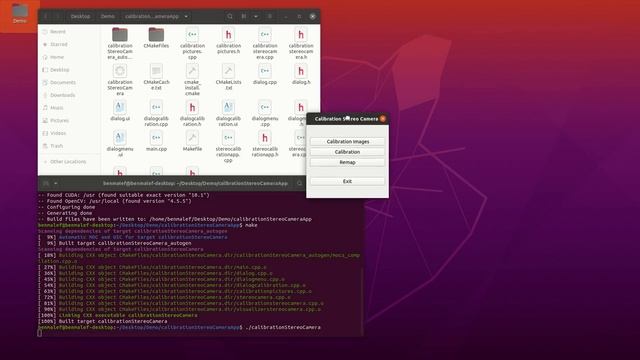
Task: Open new tab icon in terminal
Action: pyautogui.click(x=46, y=184)
